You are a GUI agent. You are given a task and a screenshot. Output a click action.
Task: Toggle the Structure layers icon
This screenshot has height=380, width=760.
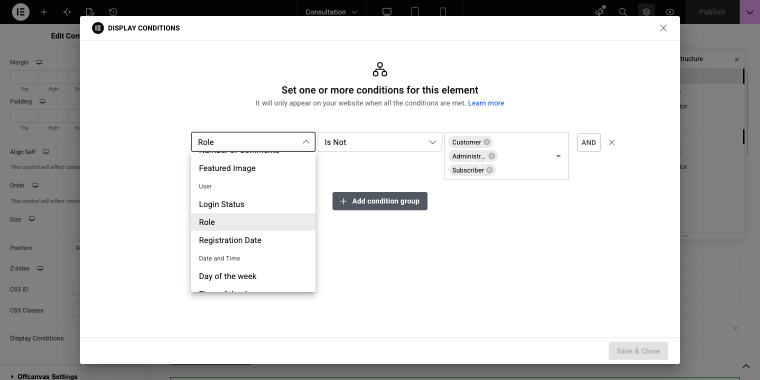coord(646,12)
